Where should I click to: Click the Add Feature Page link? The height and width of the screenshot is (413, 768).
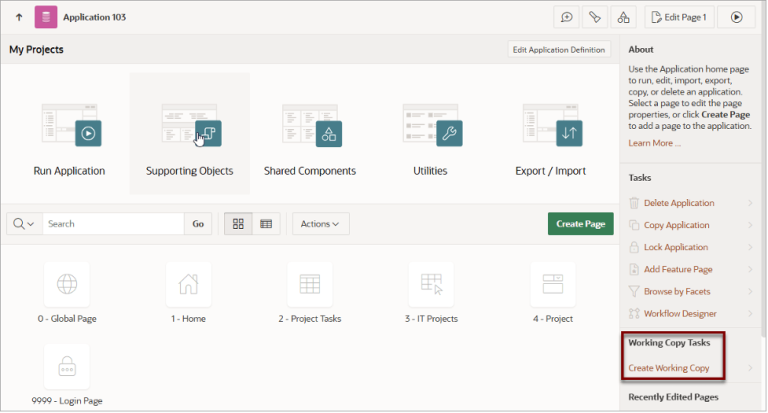pos(678,269)
